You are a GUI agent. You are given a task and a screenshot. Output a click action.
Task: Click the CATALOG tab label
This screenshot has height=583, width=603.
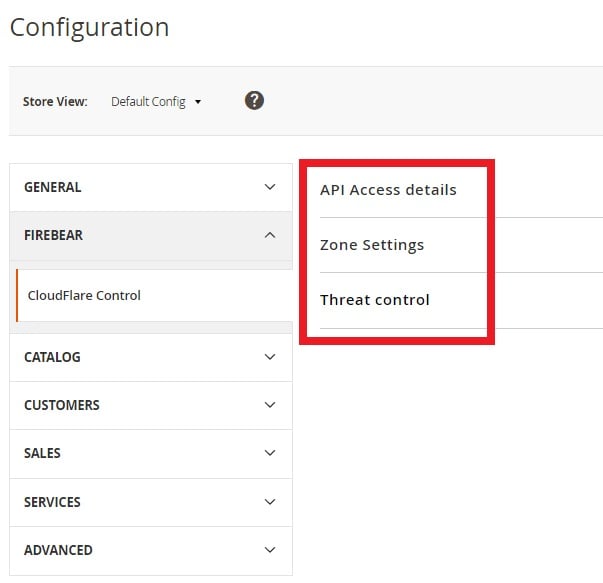[x=52, y=357]
